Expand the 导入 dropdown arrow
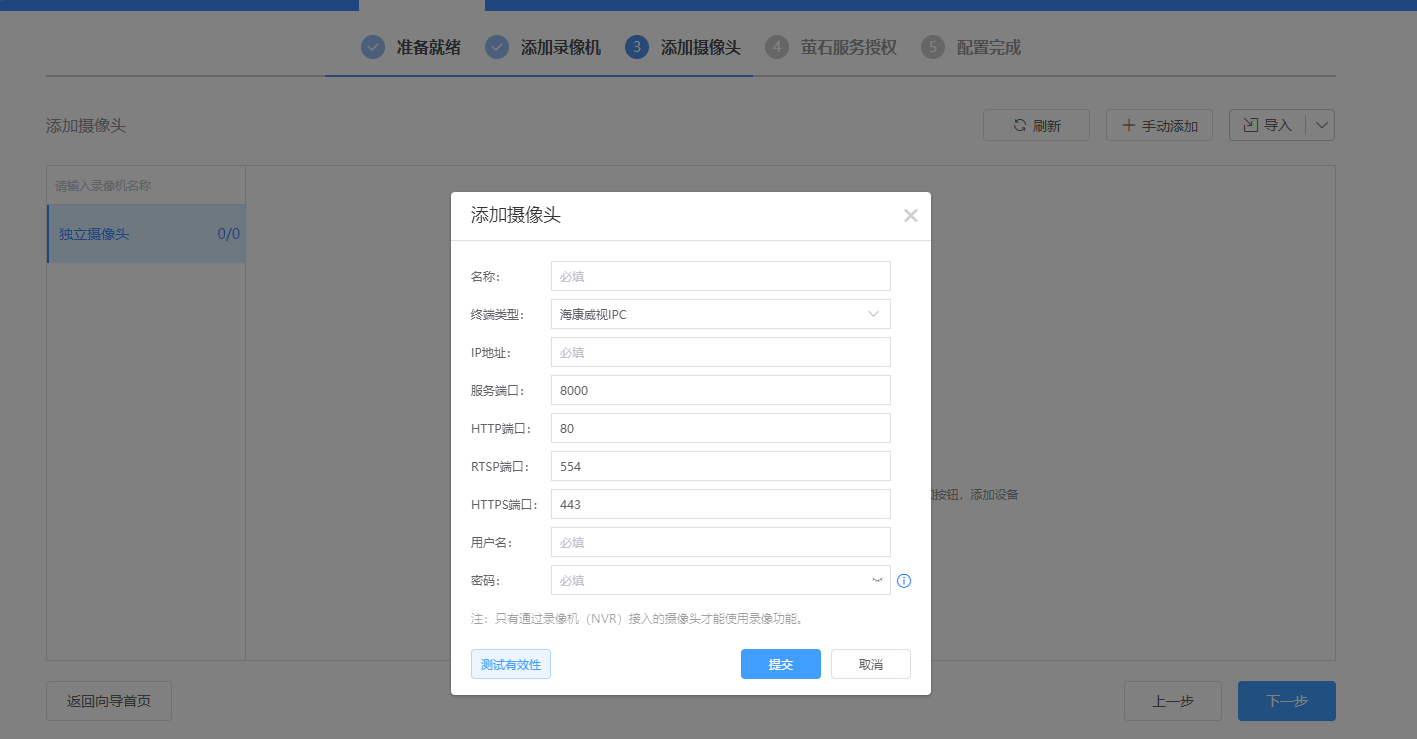 click(1321, 125)
